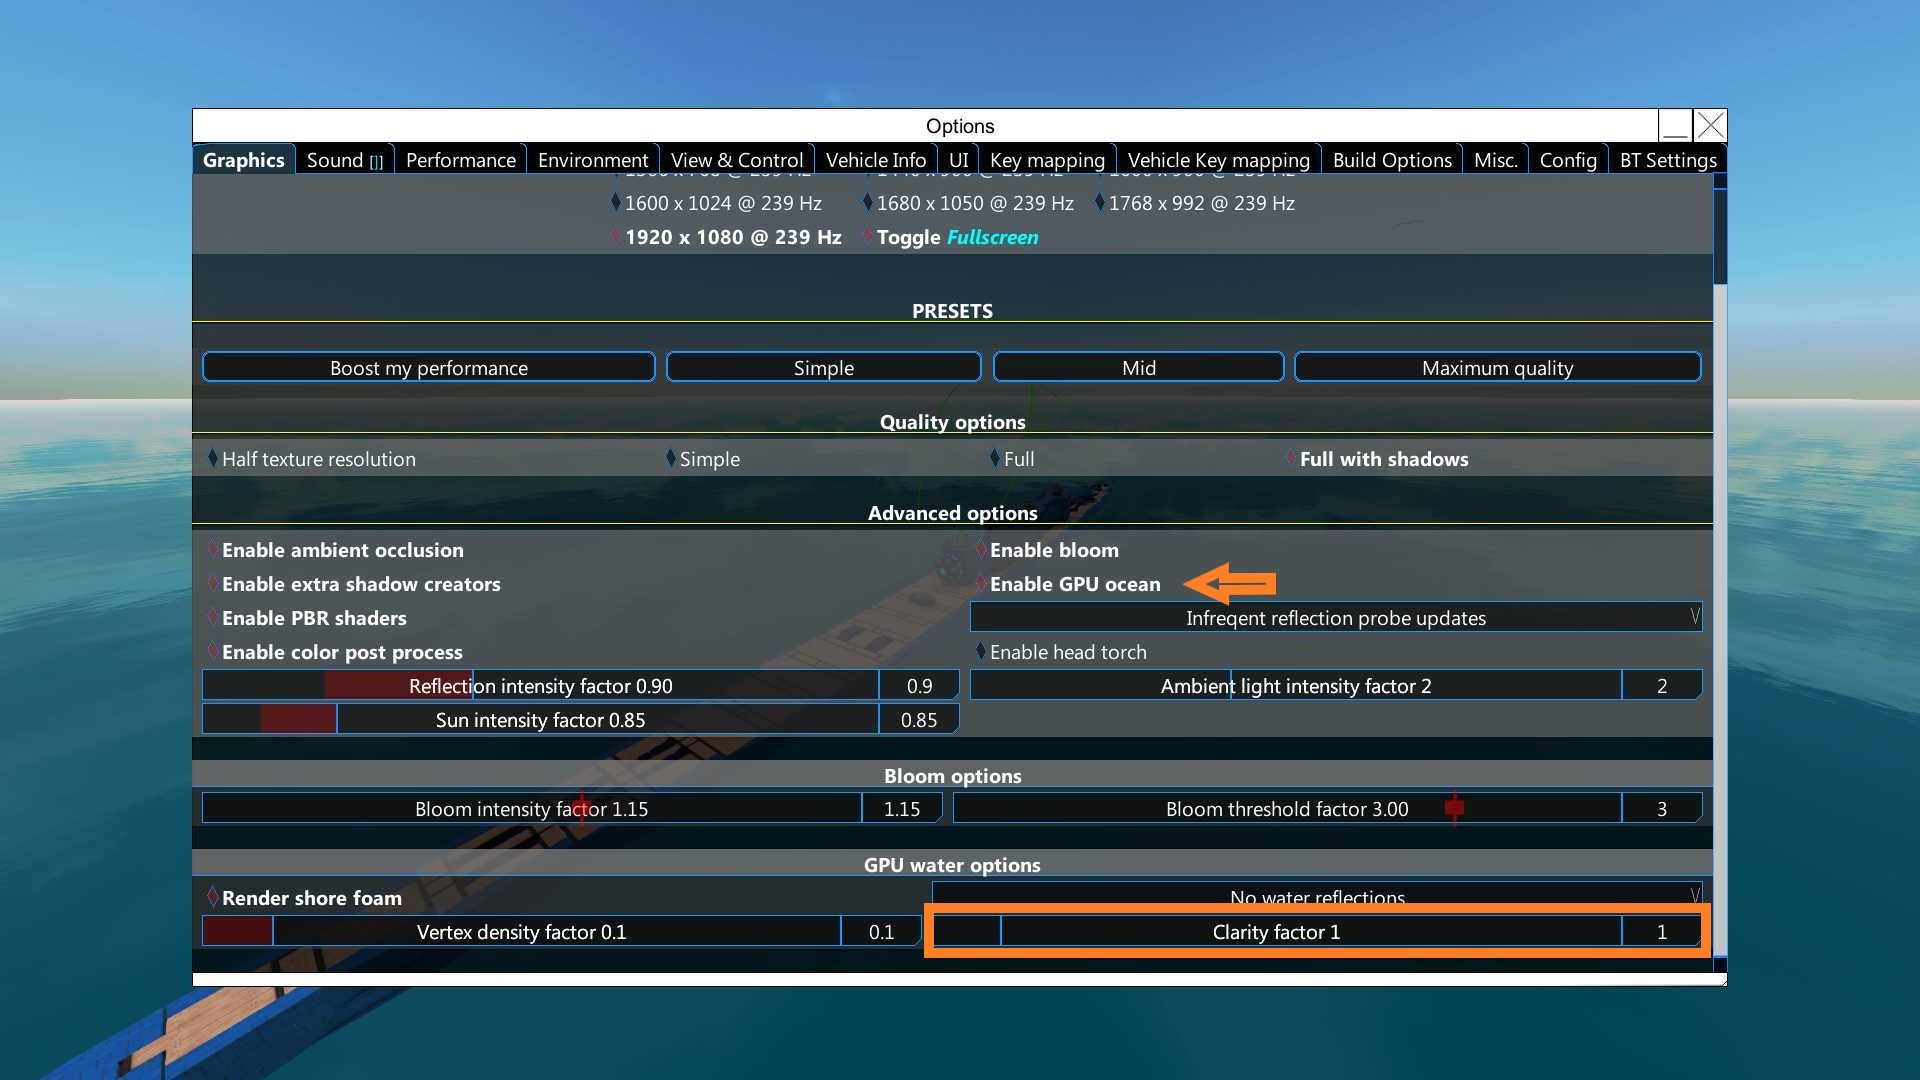Click diamond marker beside 1600 x 1024 resolution
The image size is (1920, 1080).
pyautogui.click(x=615, y=202)
